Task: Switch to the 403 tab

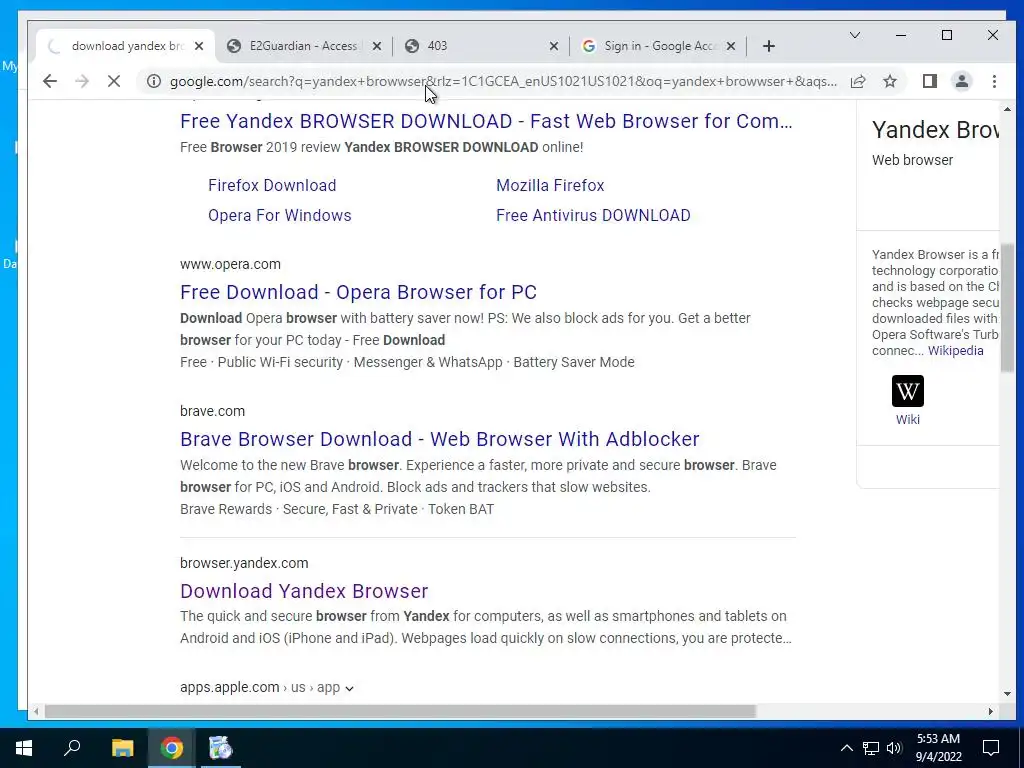Action: tap(481, 46)
